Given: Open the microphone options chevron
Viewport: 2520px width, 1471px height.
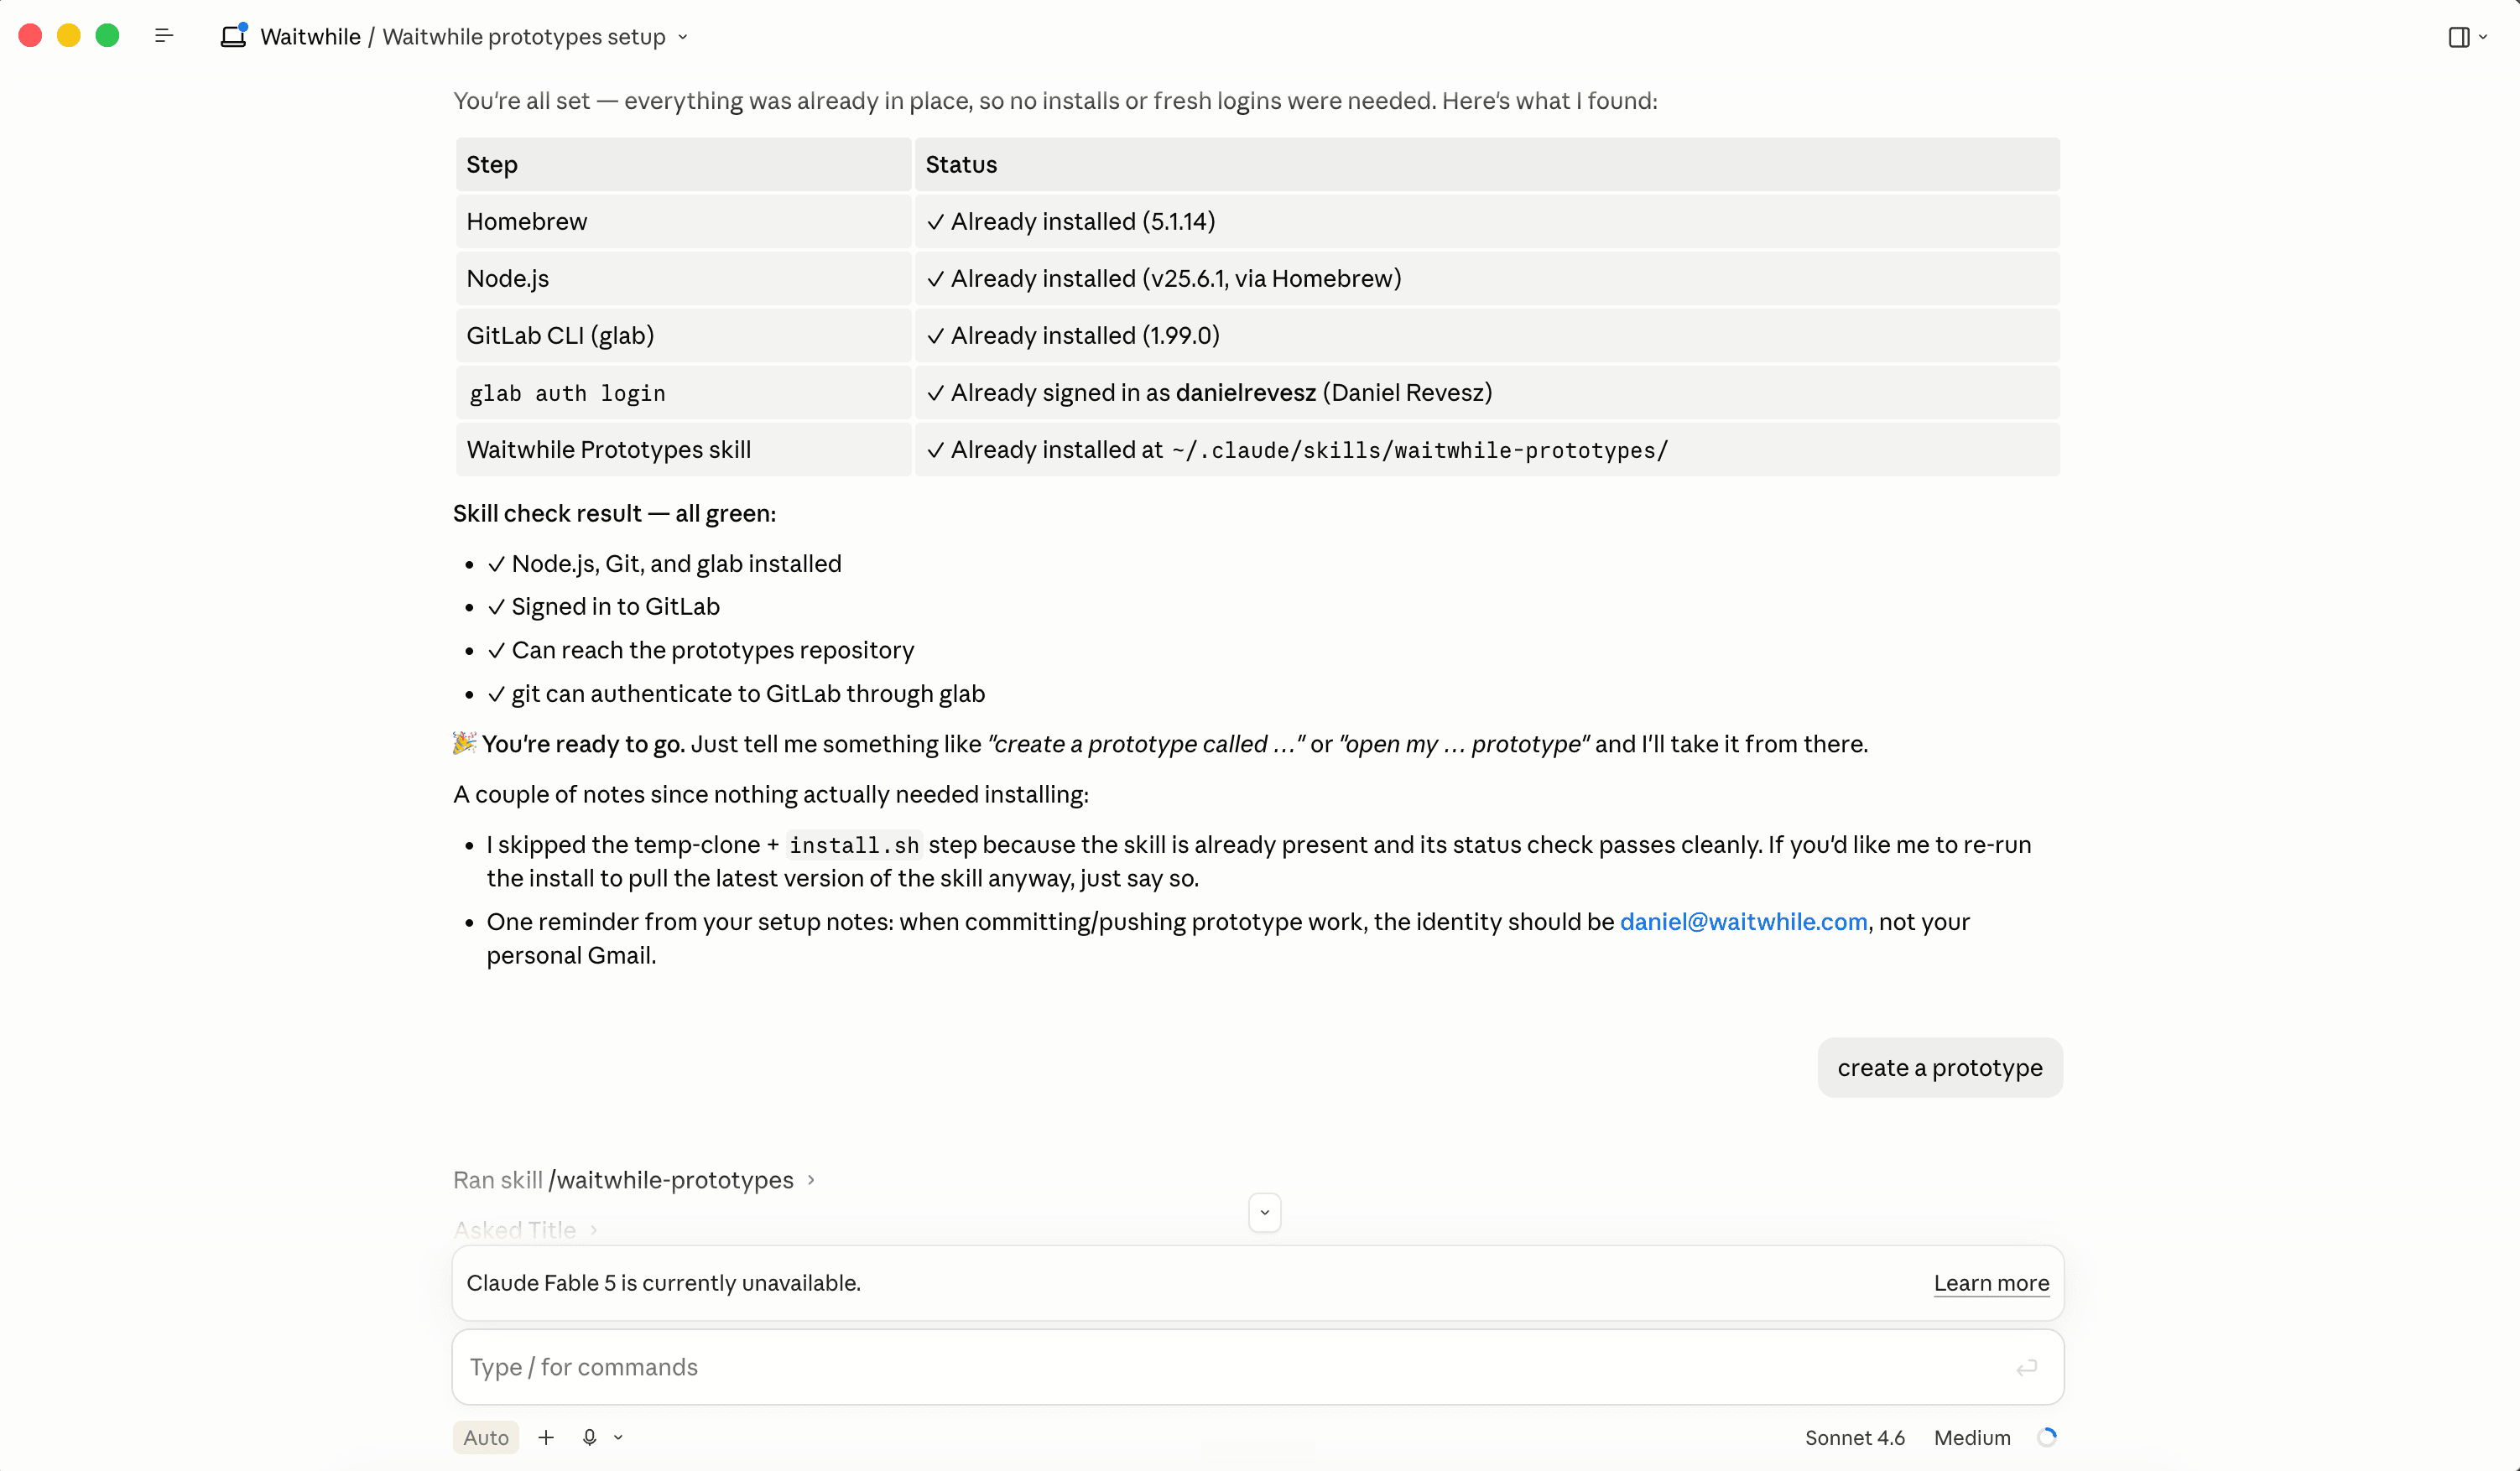Looking at the screenshot, I should click(x=618, y=1437).
